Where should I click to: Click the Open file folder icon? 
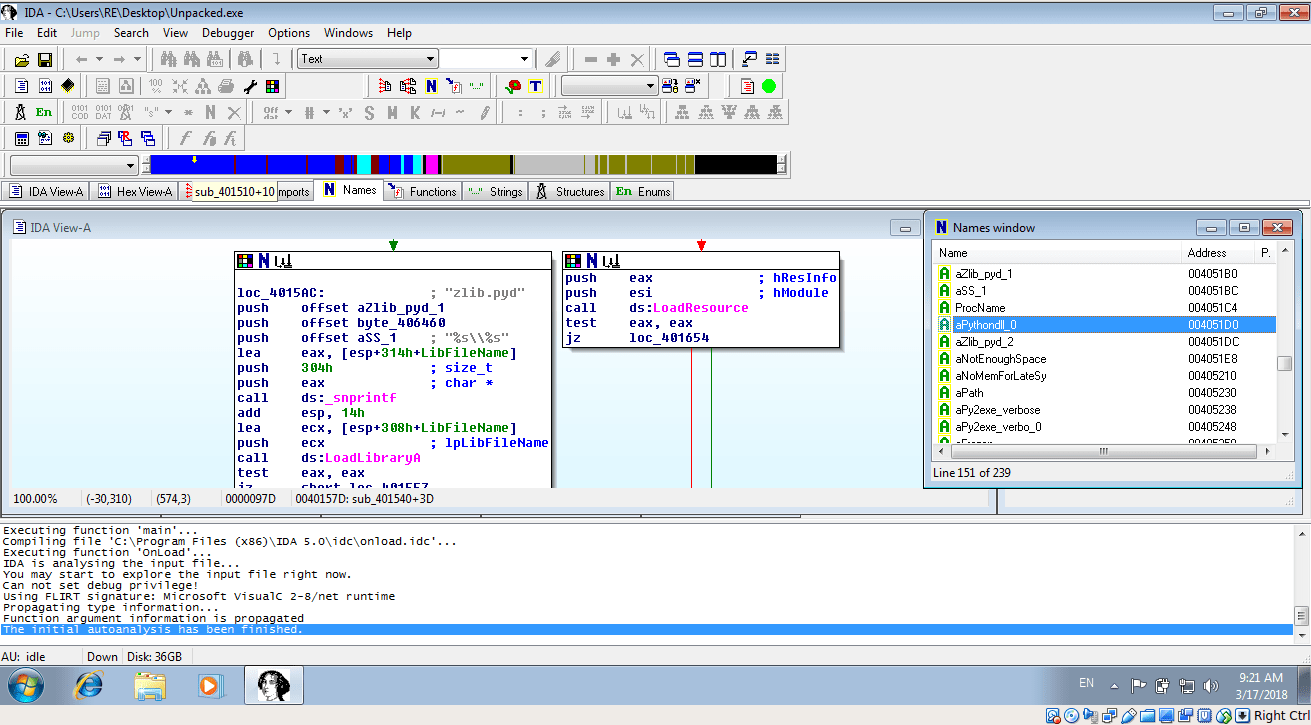click(x=21, y=60)
